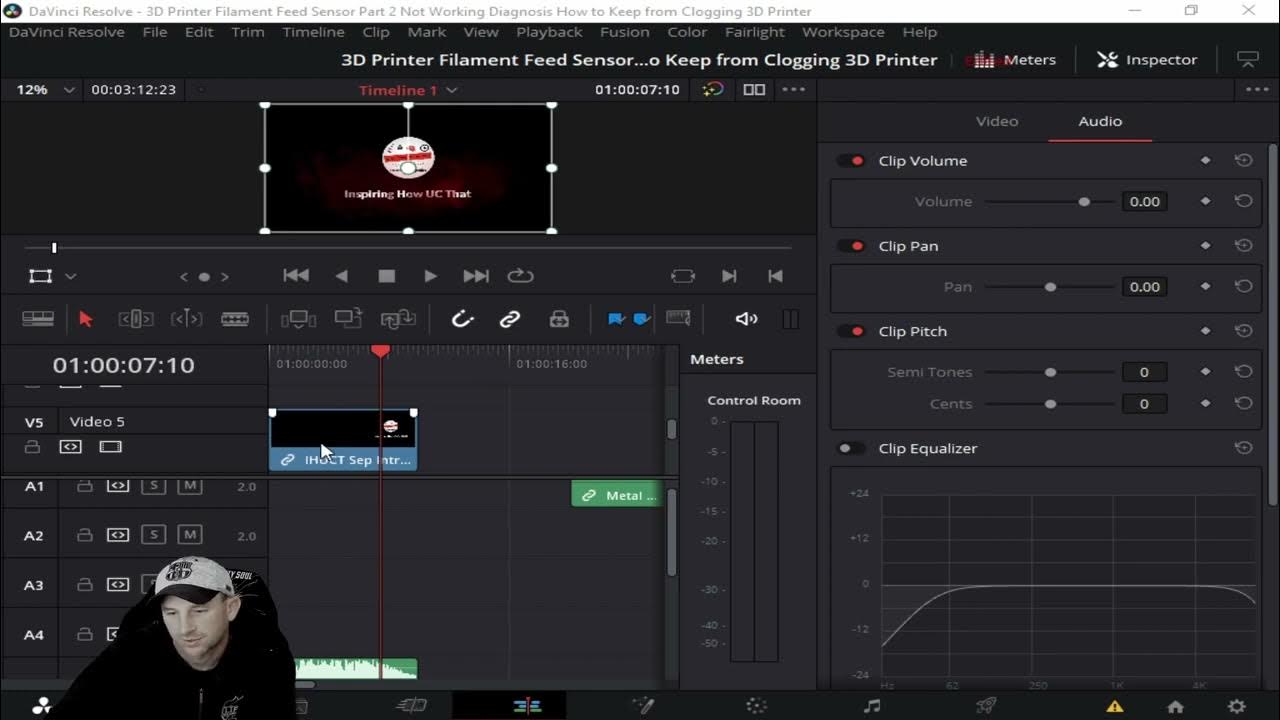Mute audio track A2
The width and height of the screenshot is (1280, 720).
[x=190, y=535]
